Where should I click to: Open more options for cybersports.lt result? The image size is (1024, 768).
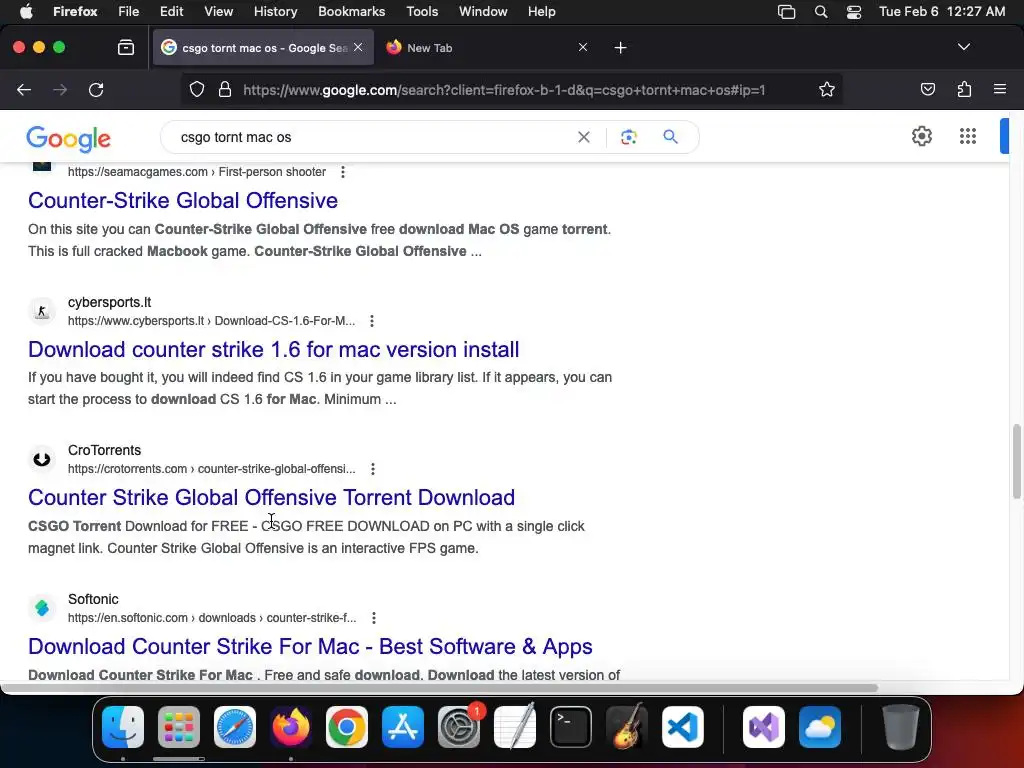[372, 321]
